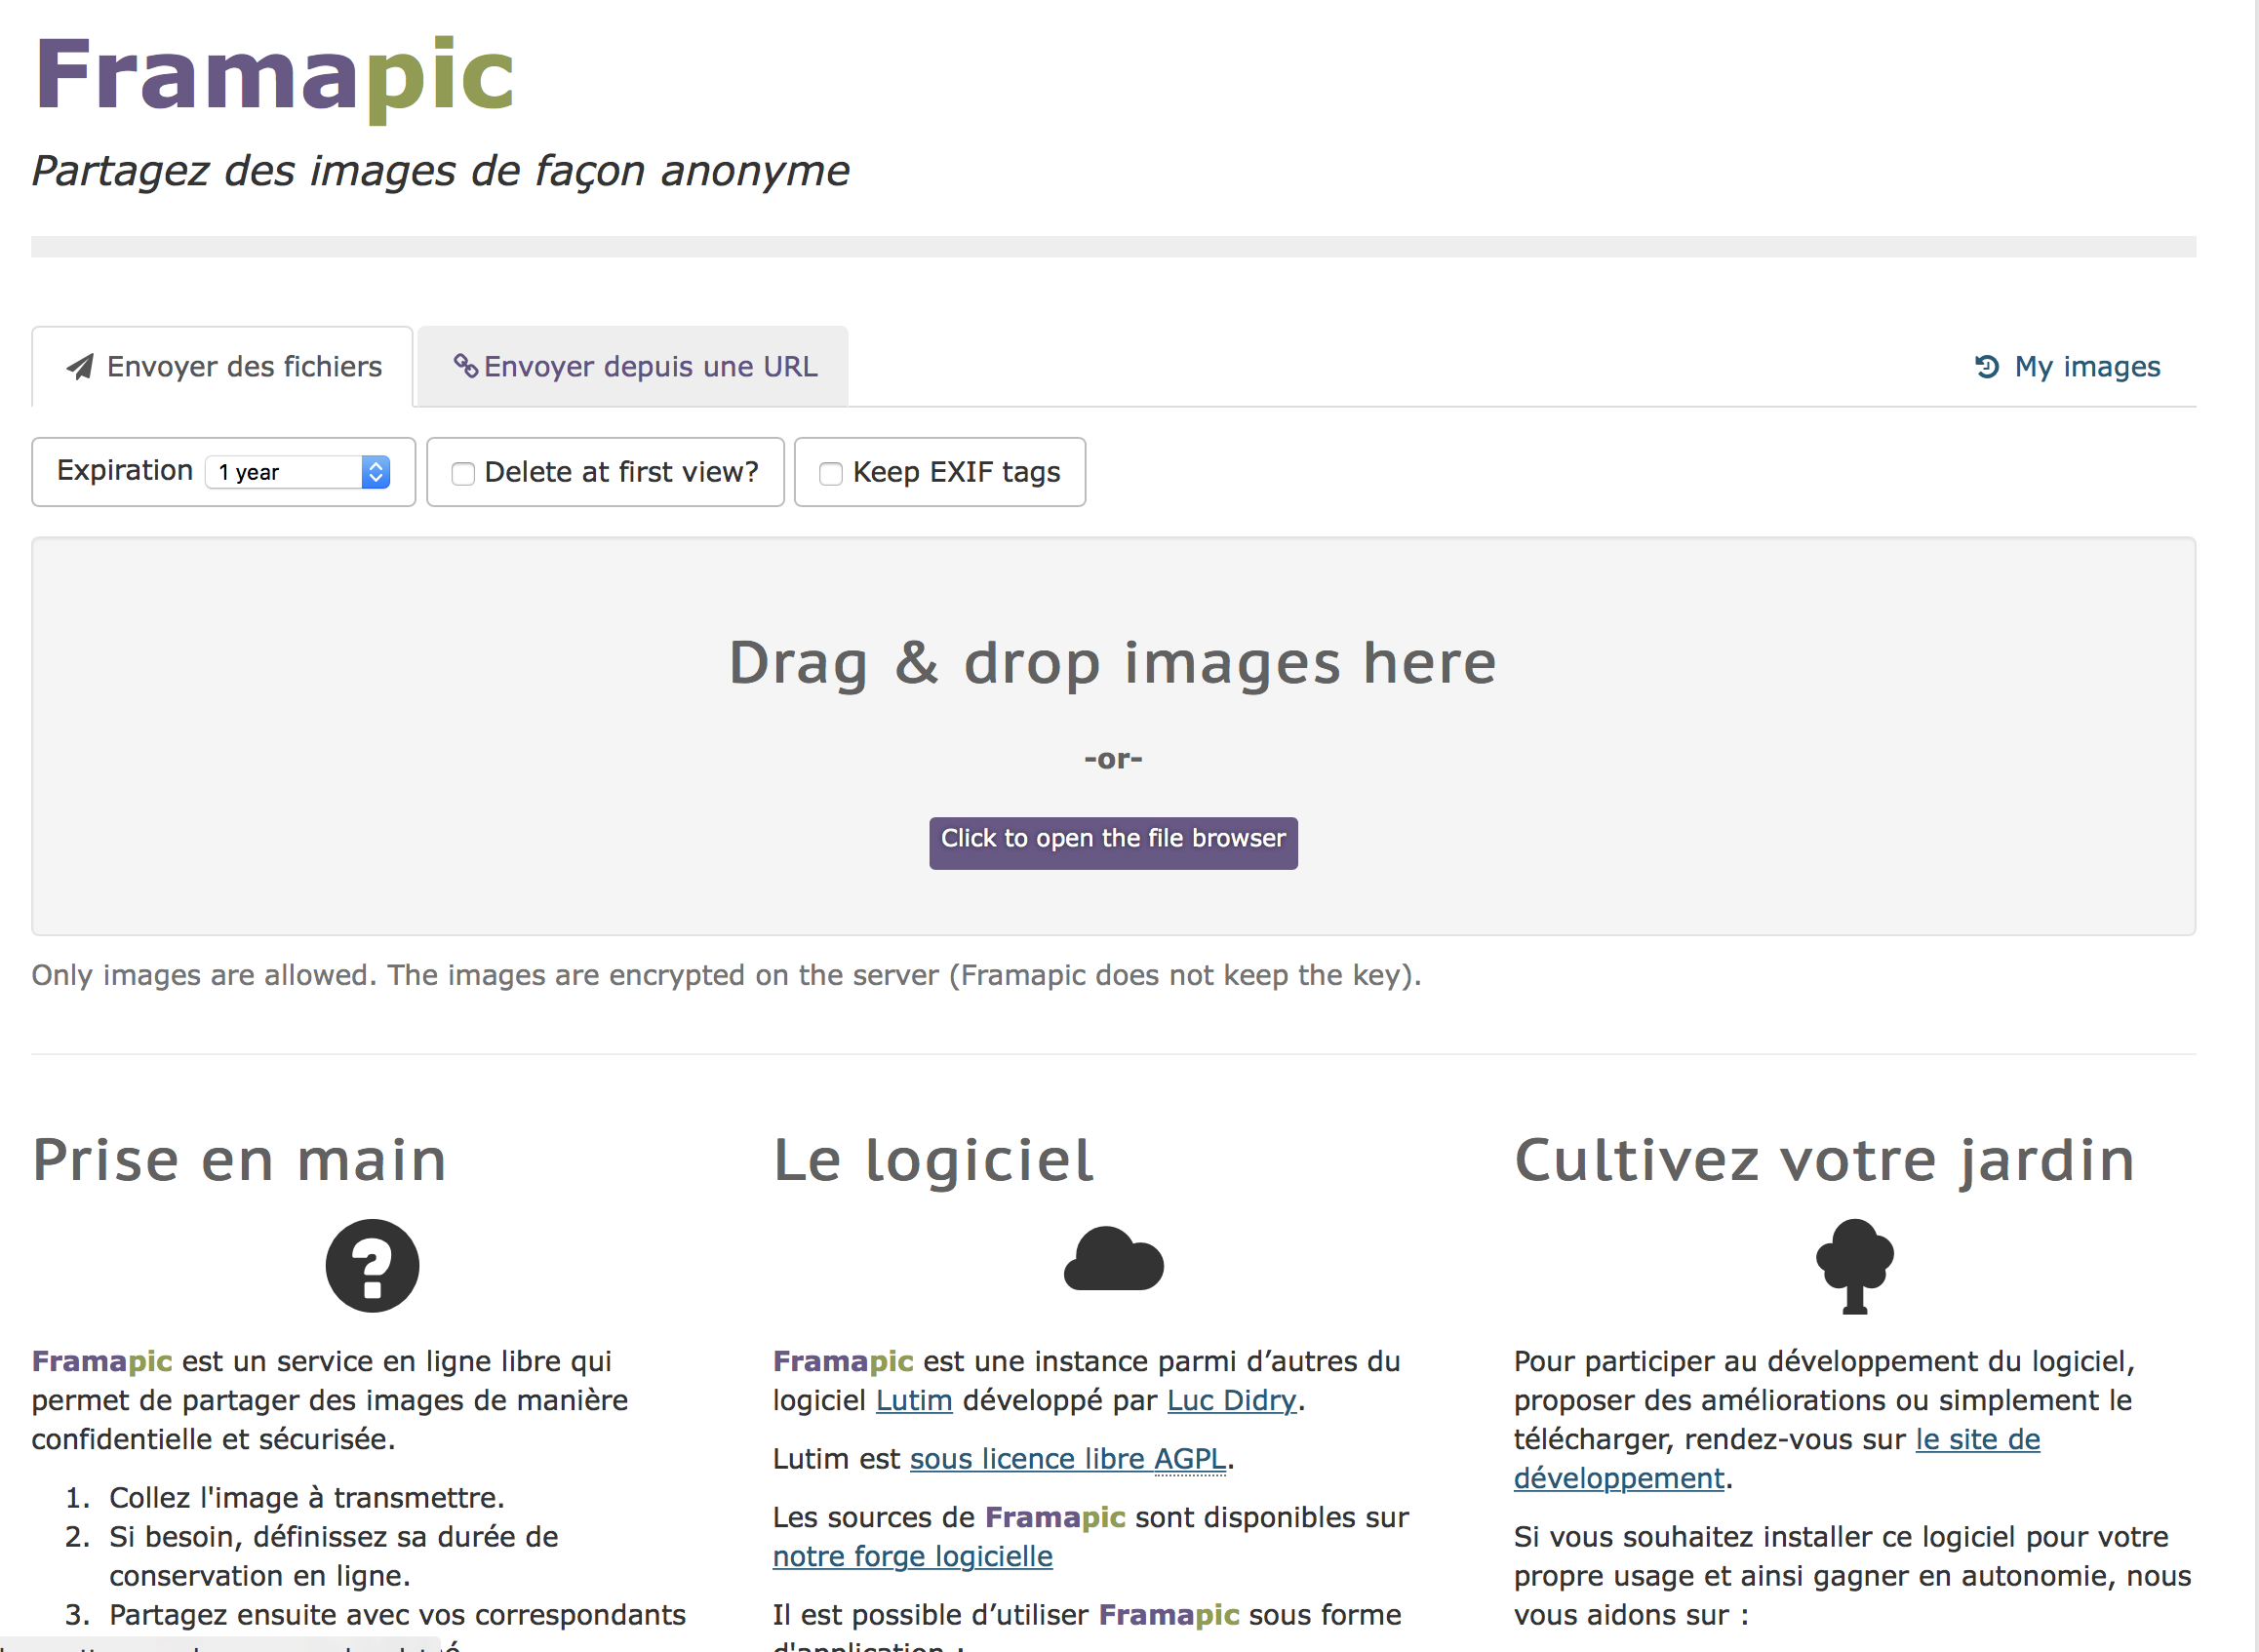2259x1652 pixels.
Task: Click the gray progress bar under the header
Action: pos(1113,246)
